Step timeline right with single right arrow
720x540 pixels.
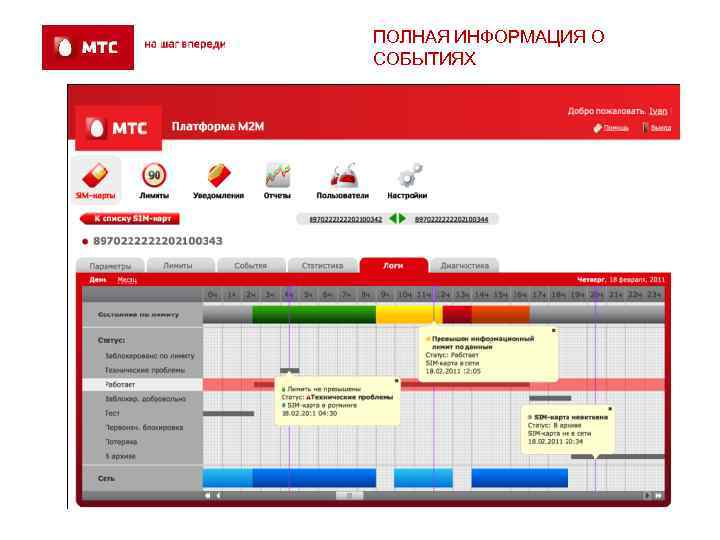(647, 495)
